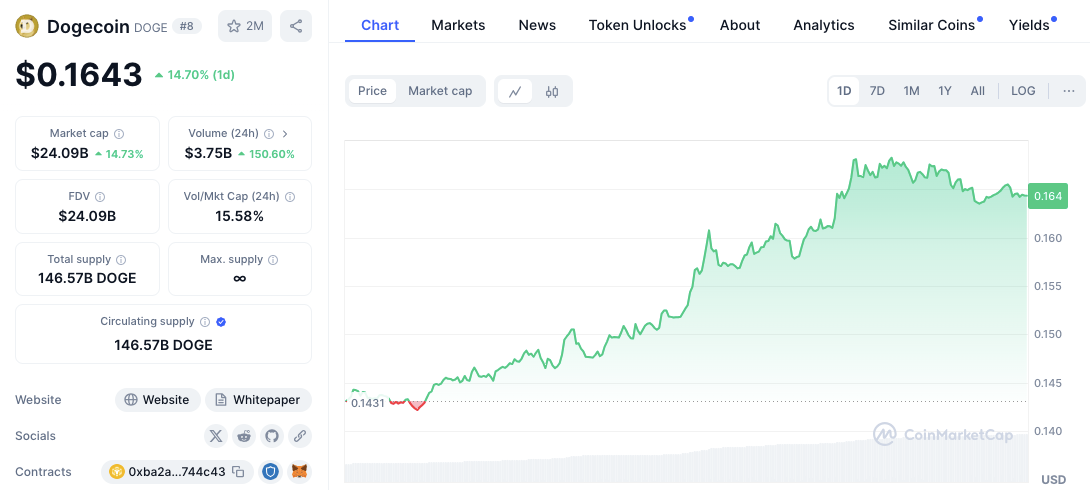Click the Dogecoin logo icon
This screenshot has height=490, width=1090.
click(26, 26)
